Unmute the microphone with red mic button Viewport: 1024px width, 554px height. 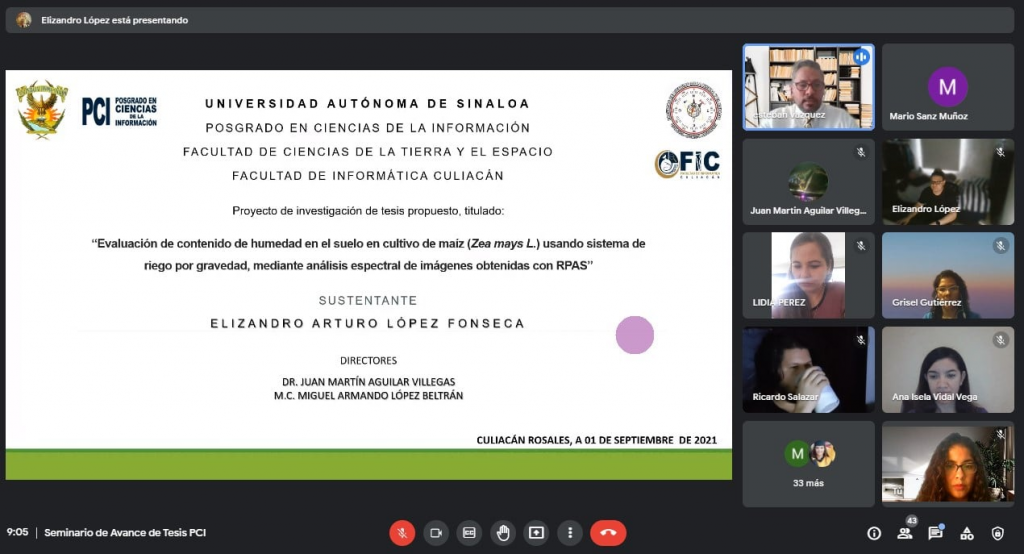(x=402, y=532)
